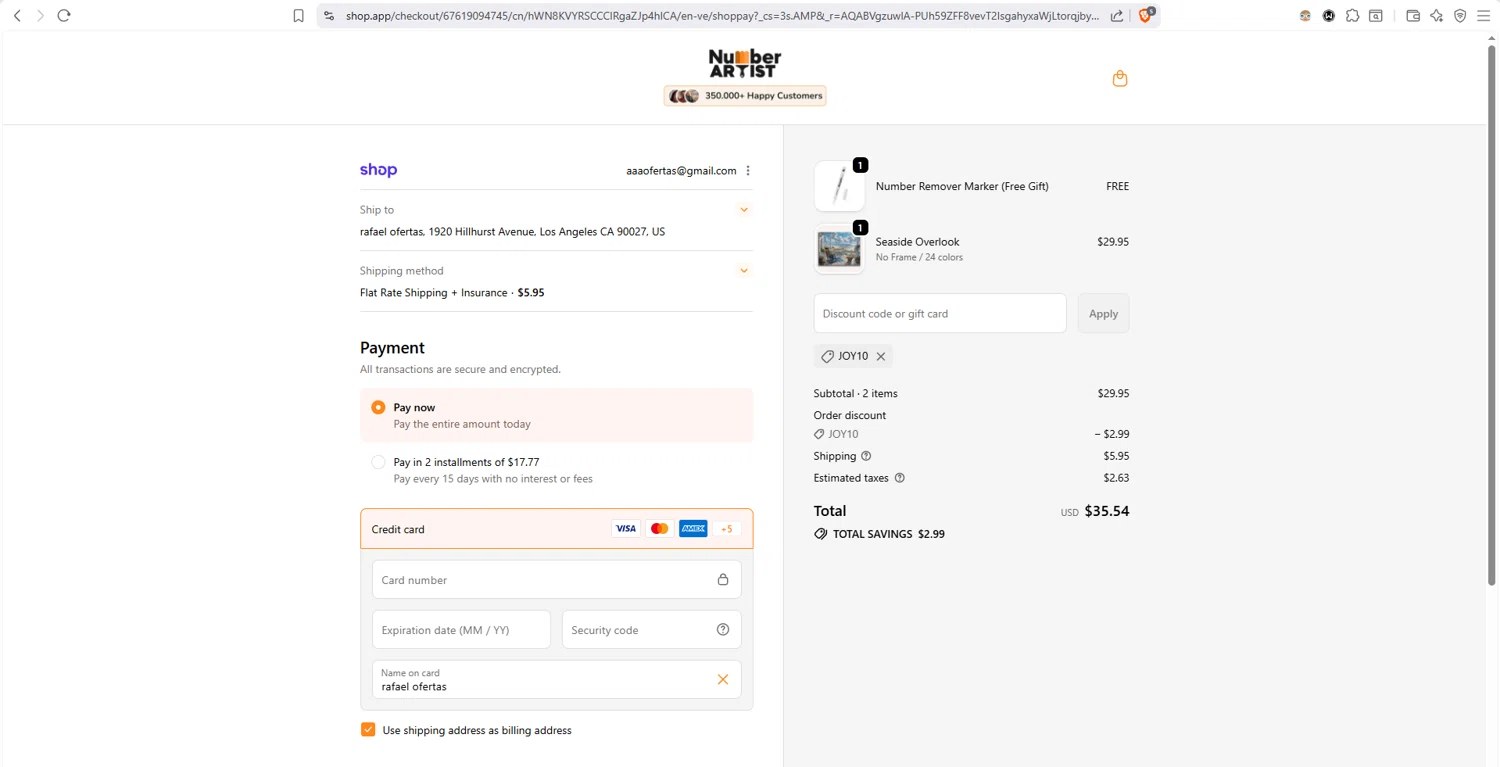Open Leo AI sparkle icon

pos(1437,16)
